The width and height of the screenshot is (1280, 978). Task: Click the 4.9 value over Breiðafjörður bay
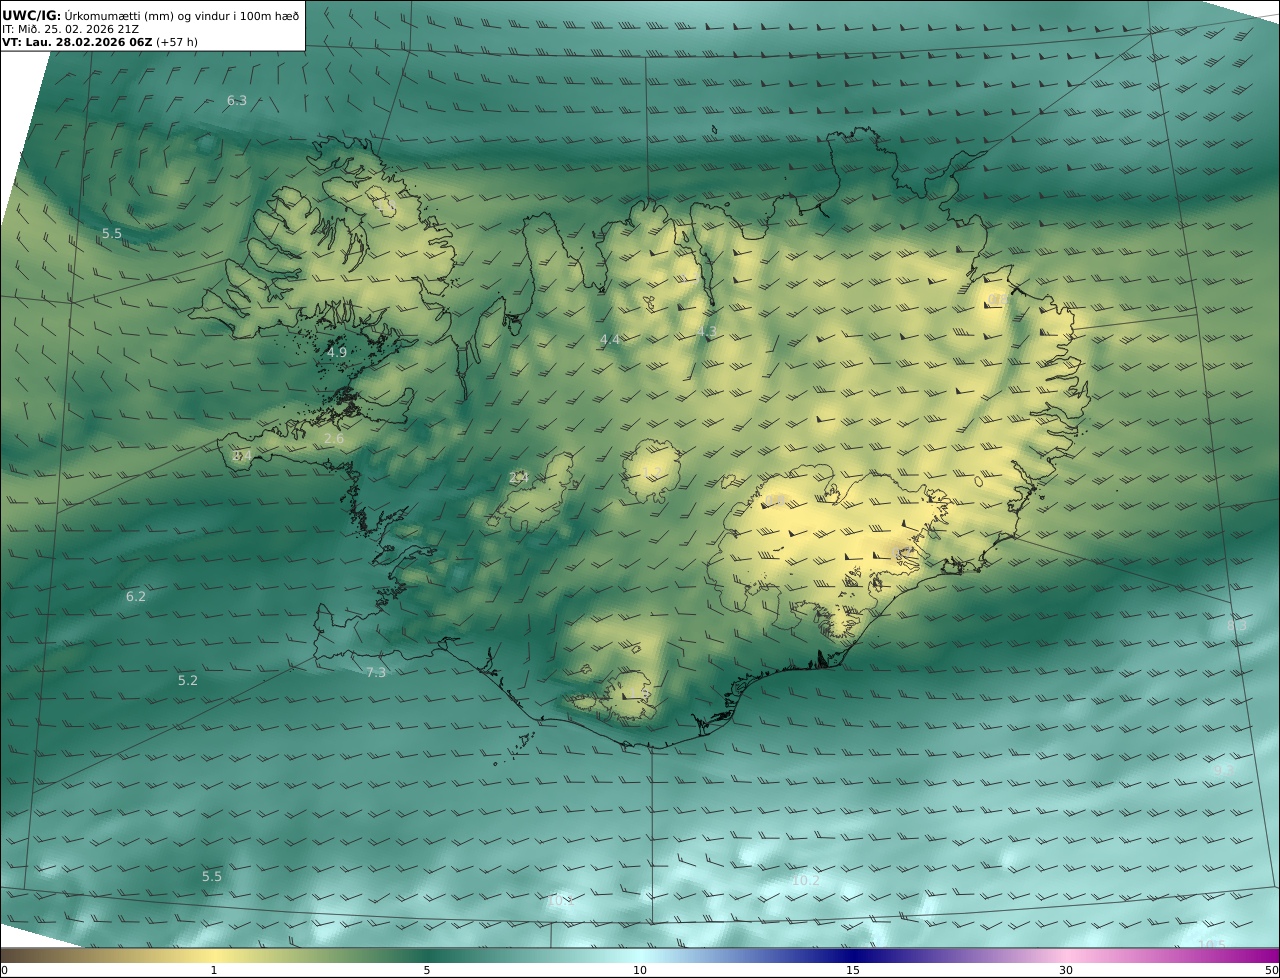pos(337,352)
